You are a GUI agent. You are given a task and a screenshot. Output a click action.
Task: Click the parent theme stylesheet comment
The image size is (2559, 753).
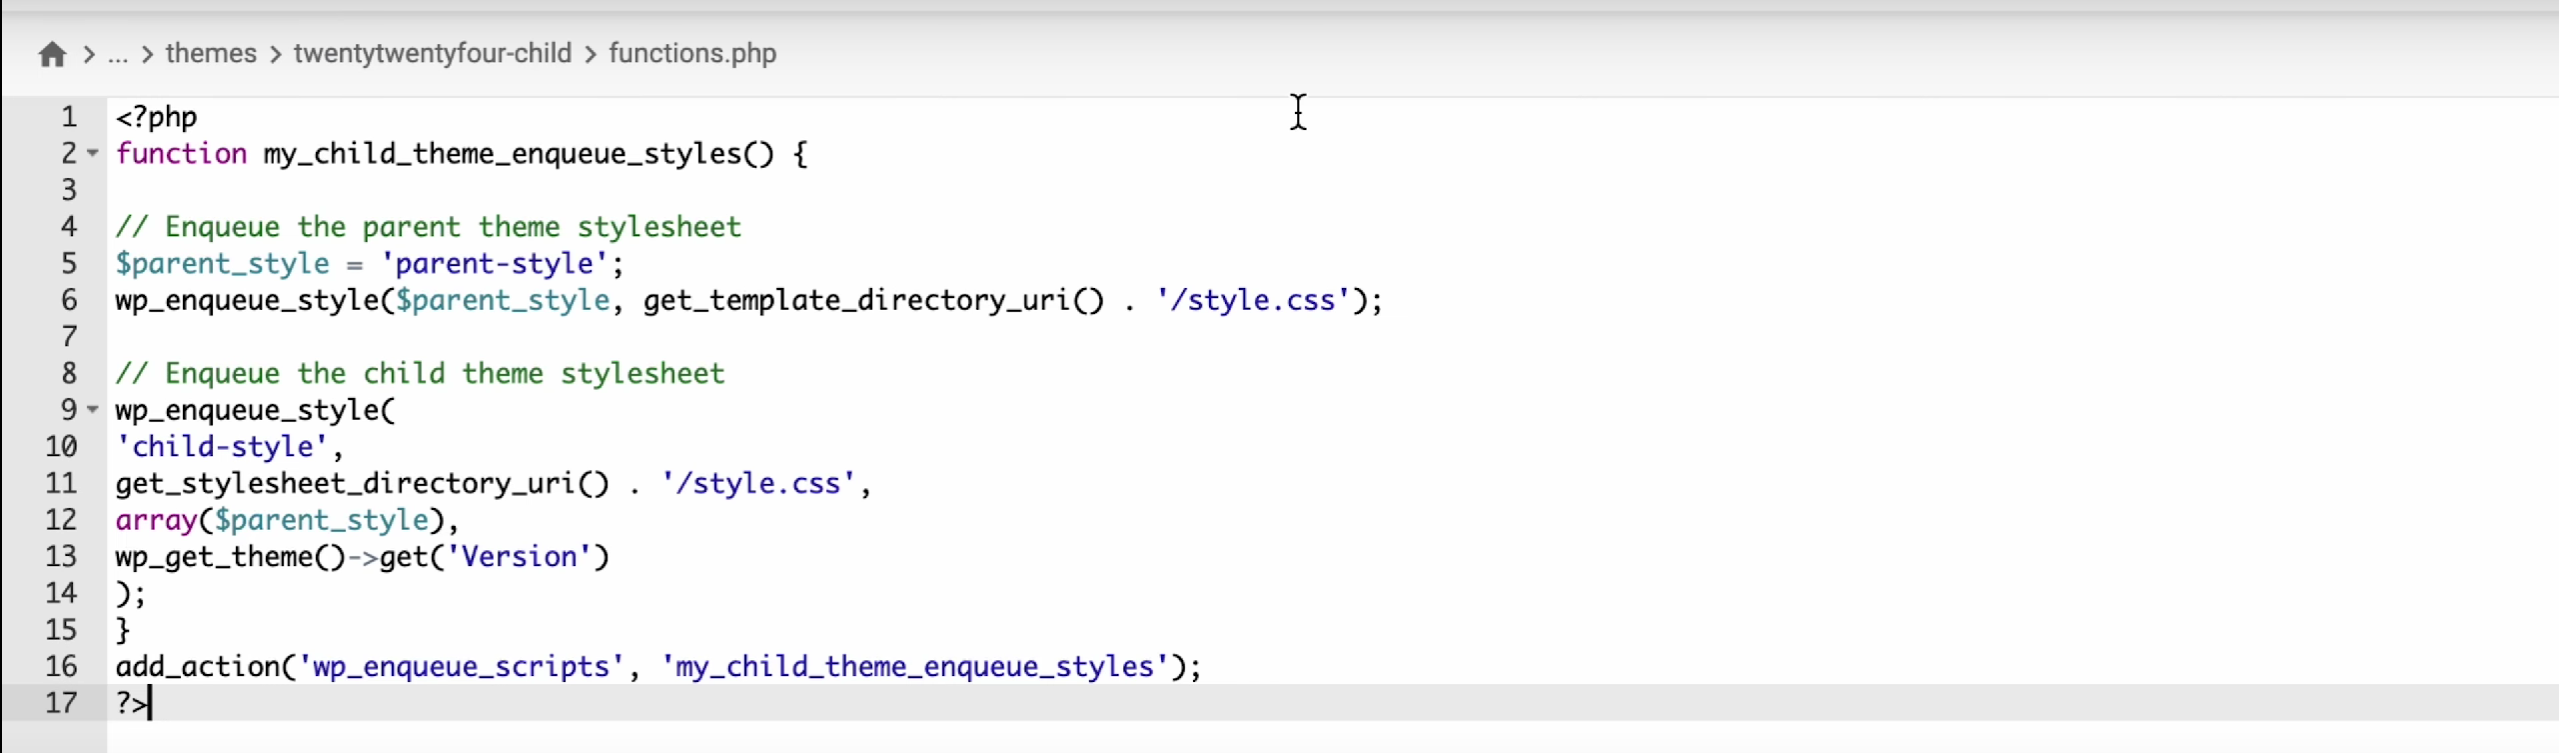click(x=428, y=227)
